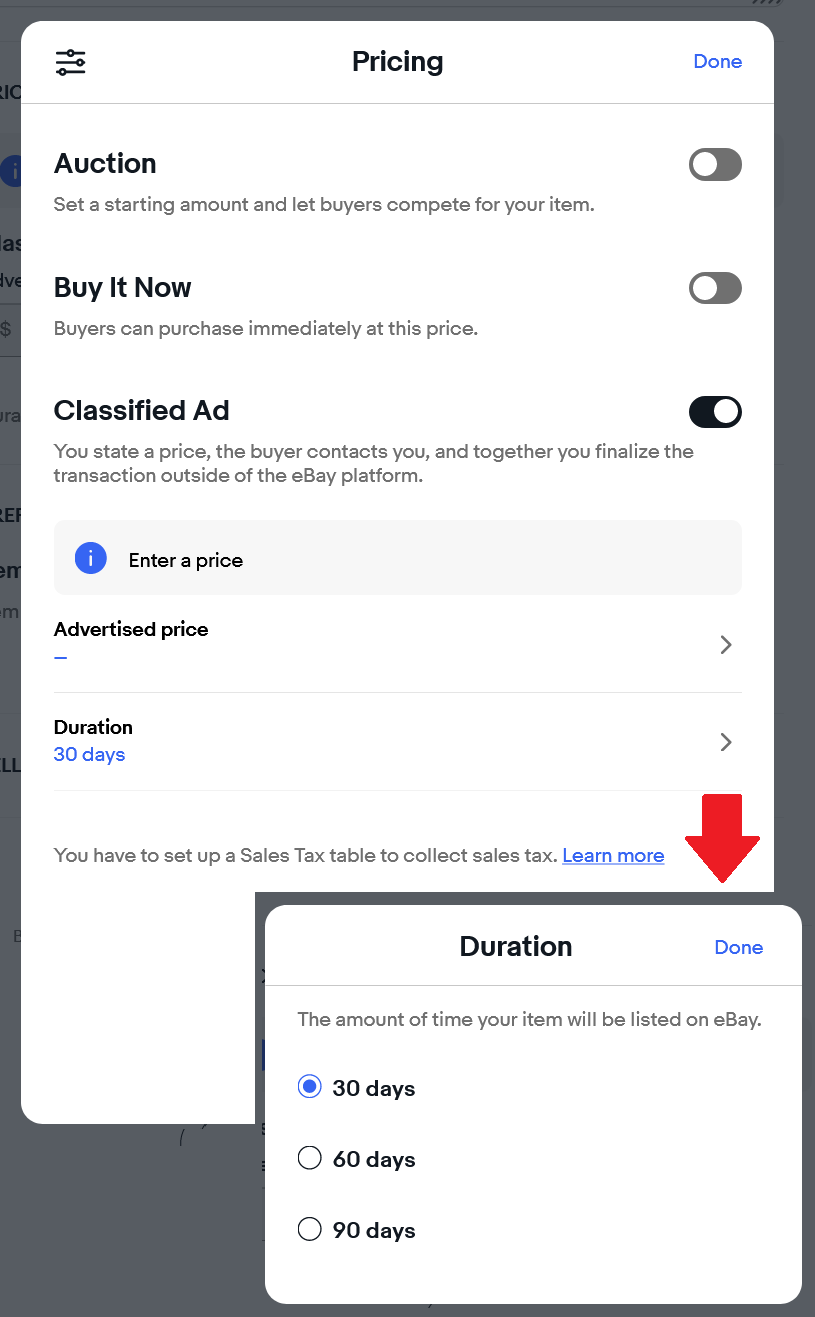This screenshot has height=1317, width=815.
Task: Click the Advertised price label
Action: pyautogui.click(x=131, y=630)
